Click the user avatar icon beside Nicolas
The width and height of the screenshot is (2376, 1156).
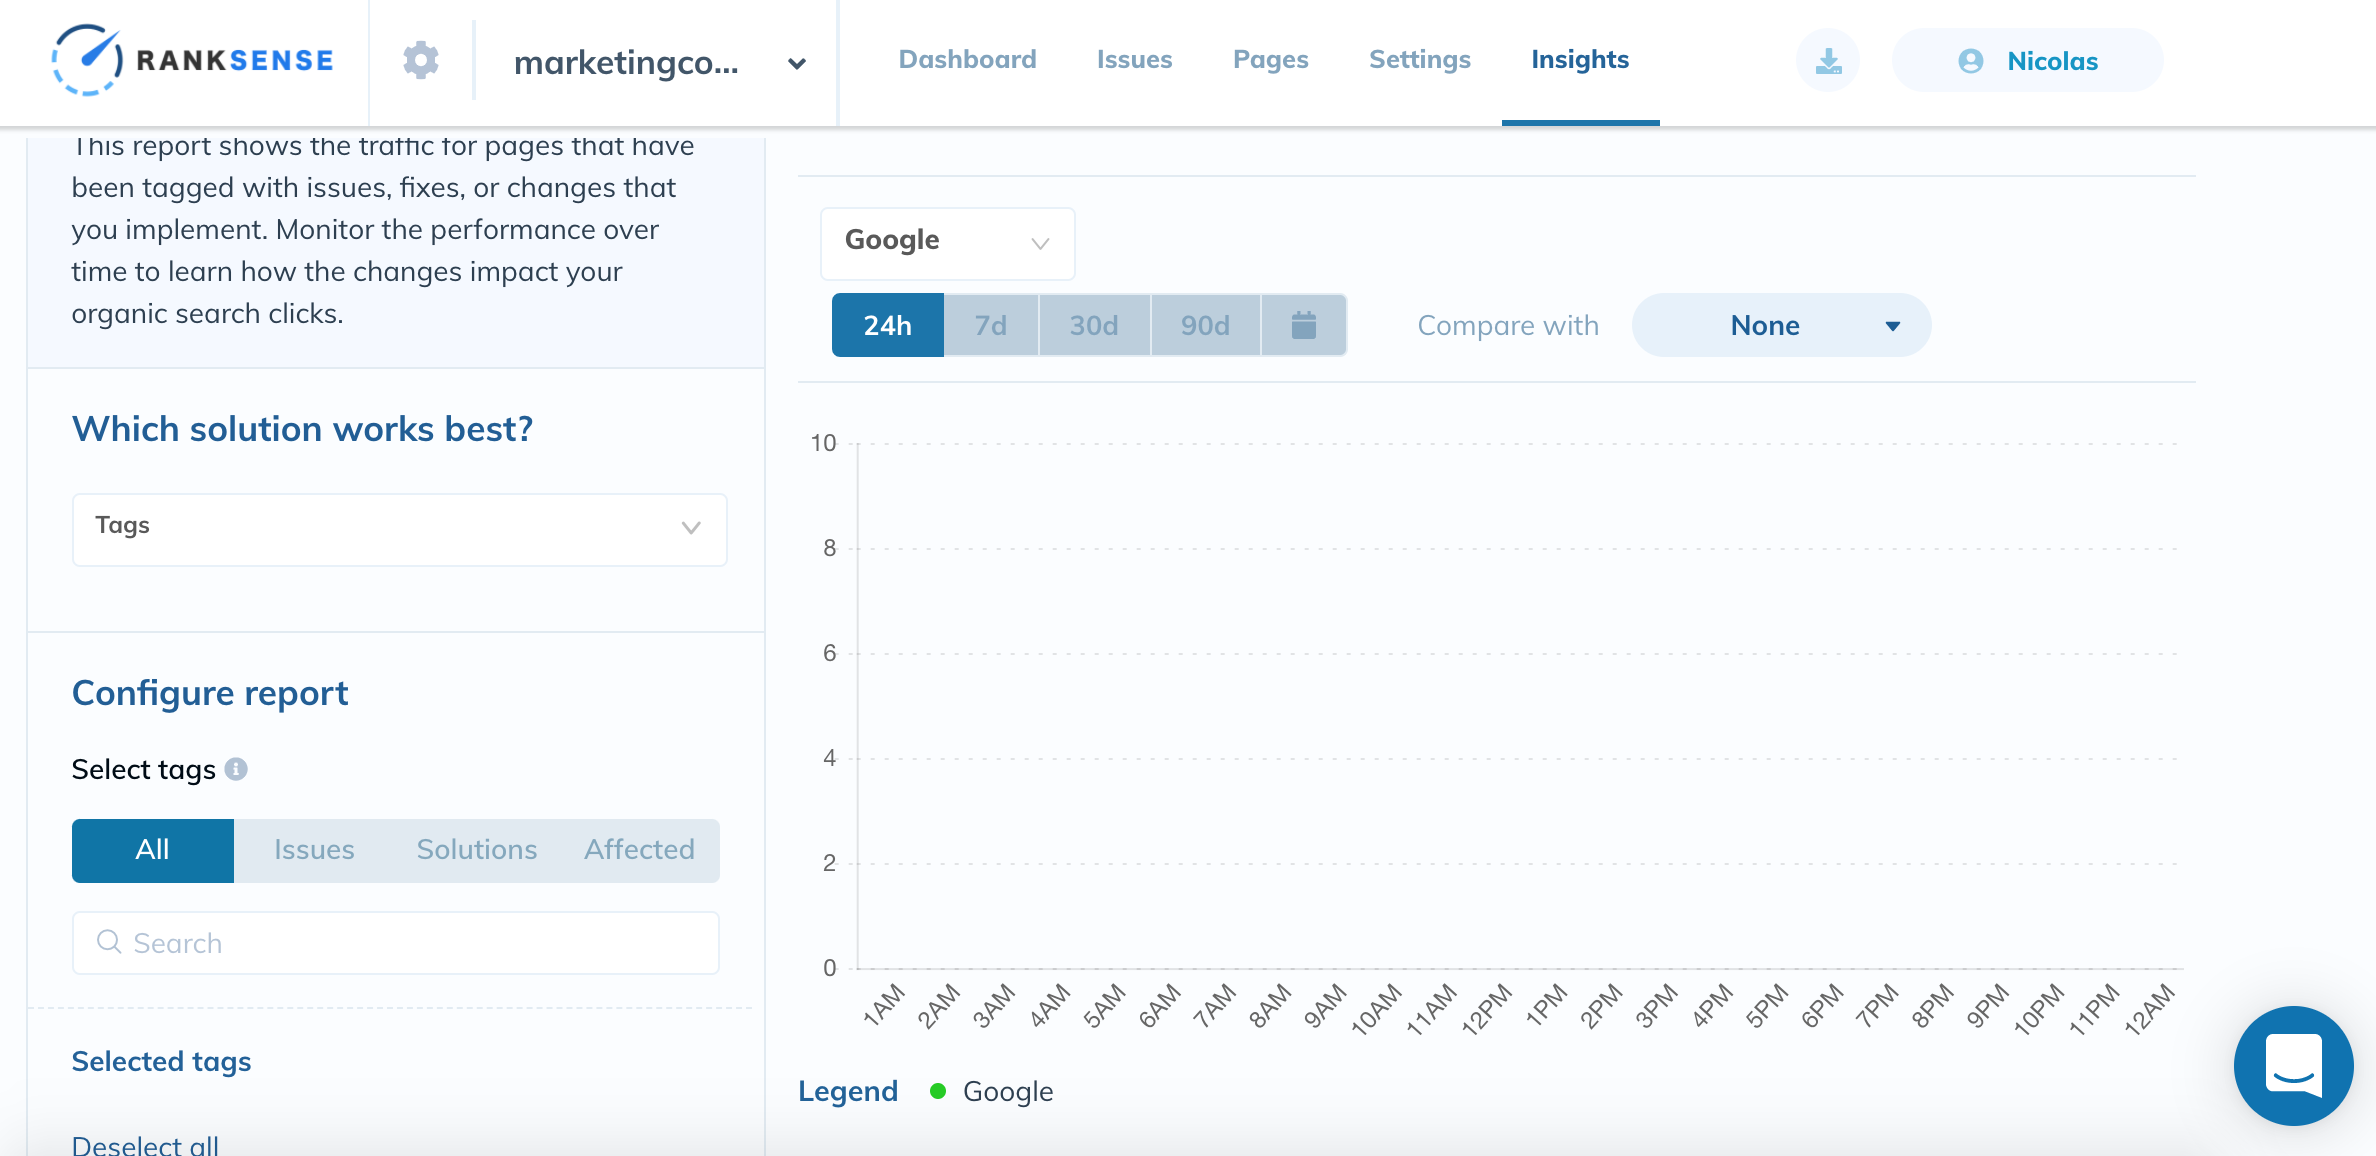click(1970, 61)
